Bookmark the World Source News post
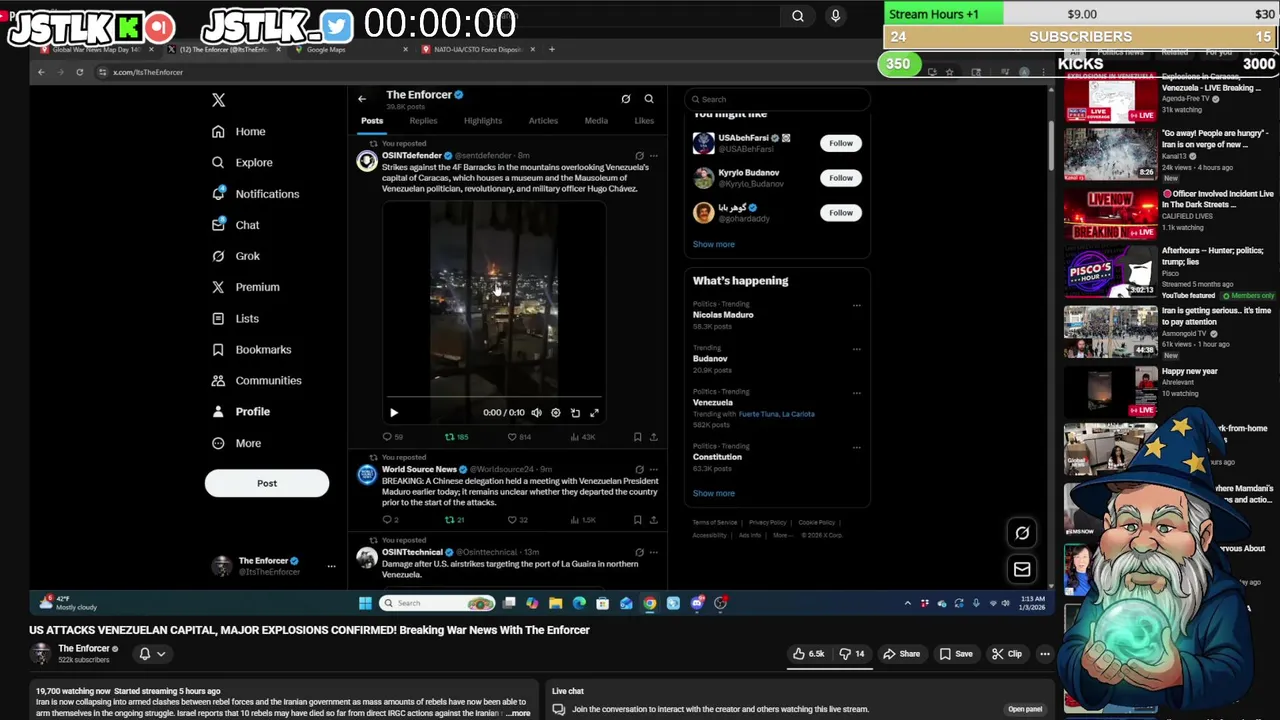Image resolution: width=1280 pixels, height=720 pixels. tap(637, 520)
